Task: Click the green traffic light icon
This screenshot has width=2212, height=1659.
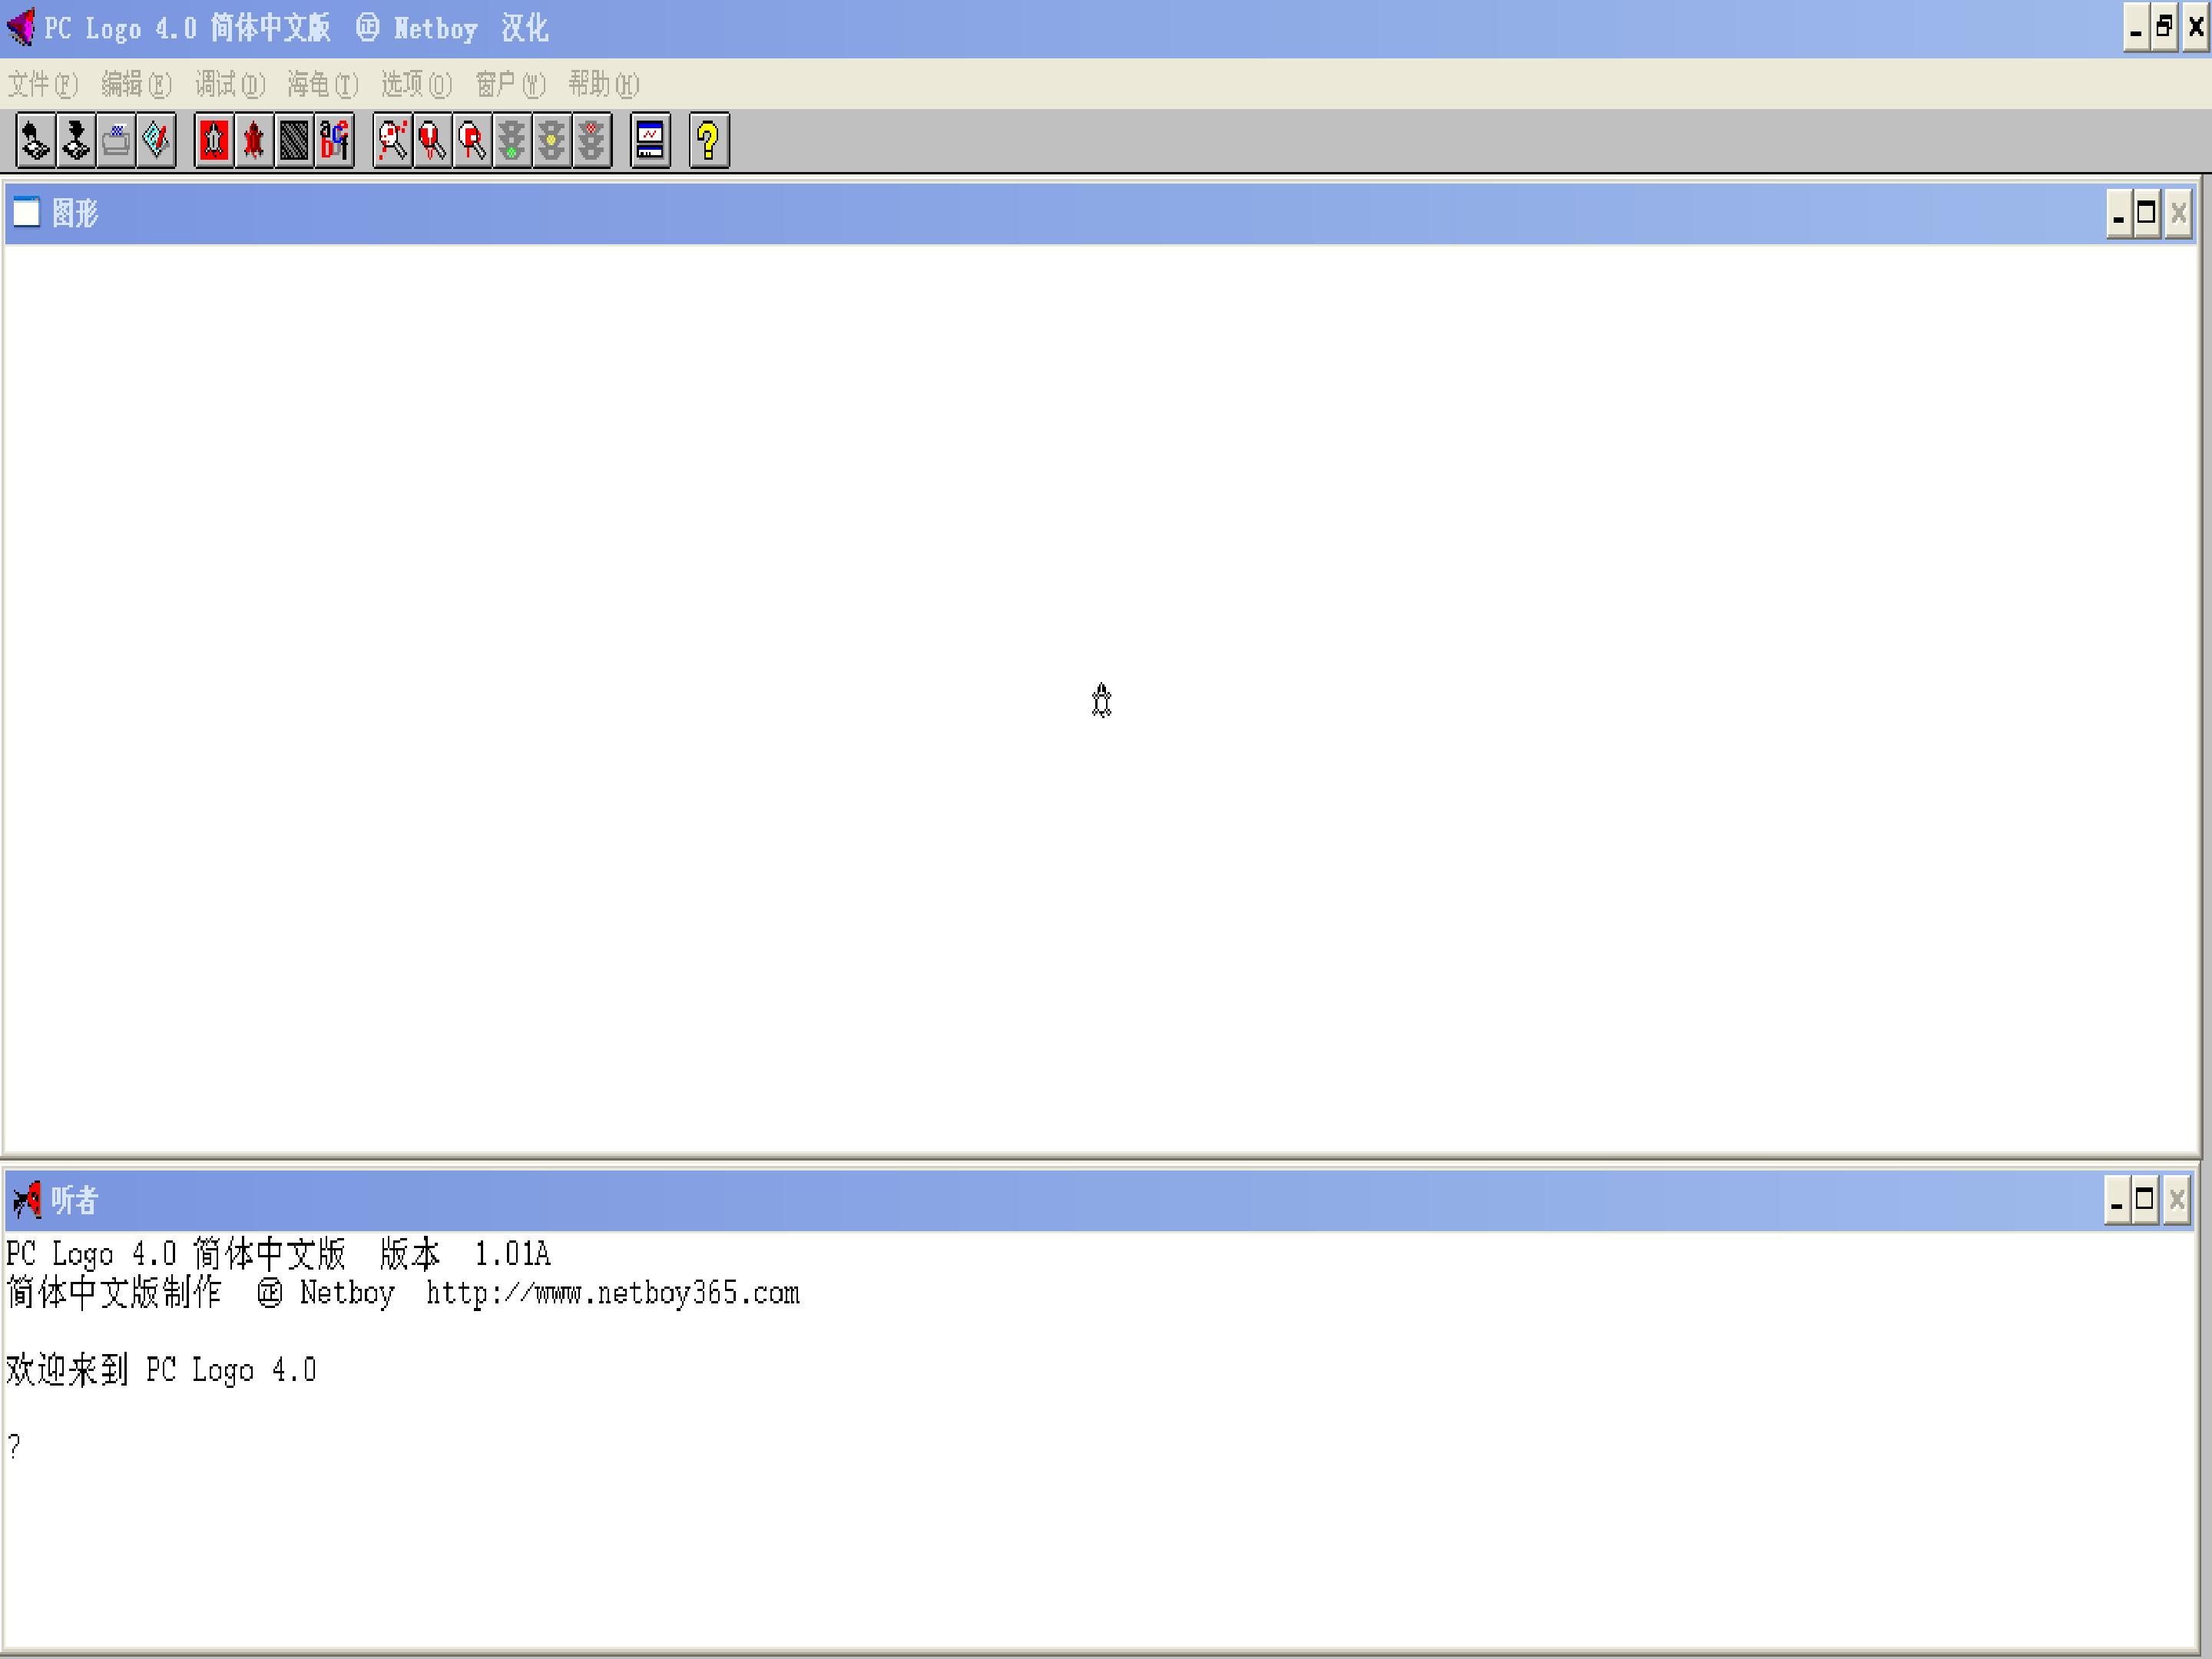Action: pyautogui.click(x=511, y=140)
